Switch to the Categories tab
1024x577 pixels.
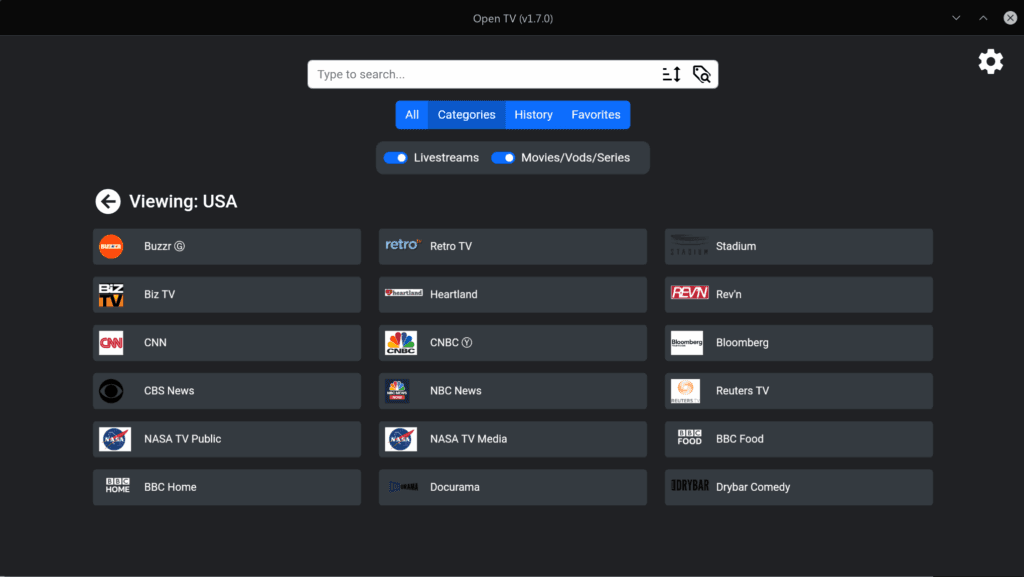pos(466,115)
